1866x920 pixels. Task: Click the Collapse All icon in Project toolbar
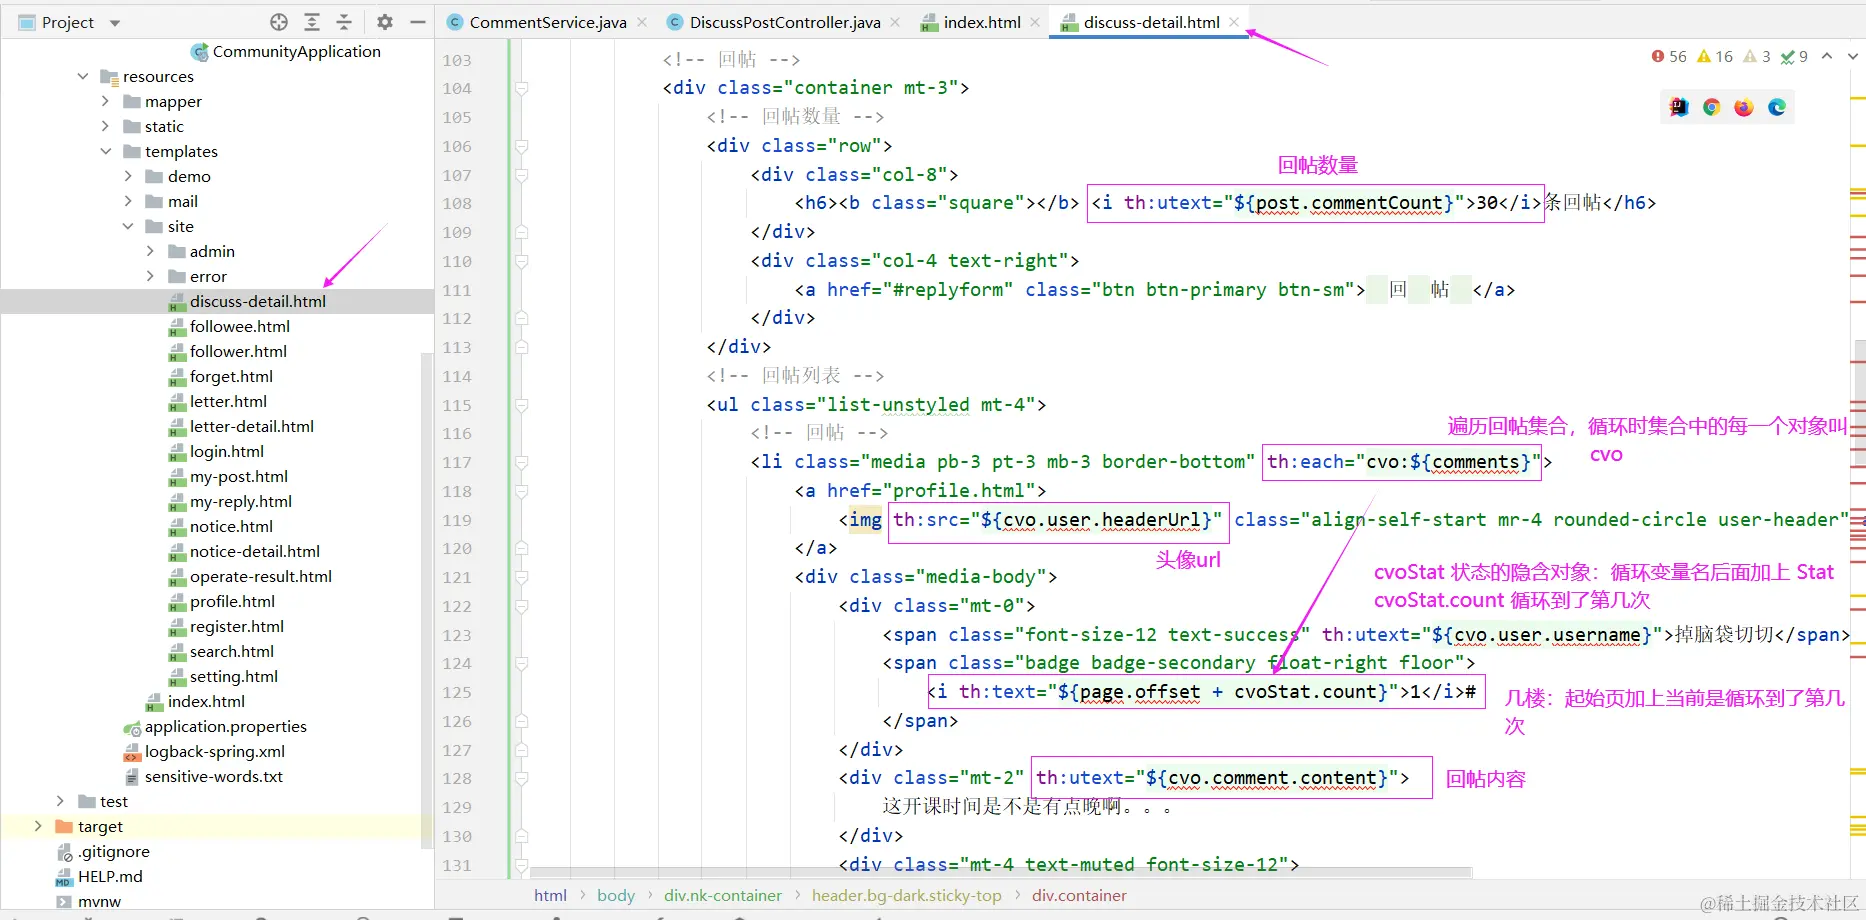(344, 22)
